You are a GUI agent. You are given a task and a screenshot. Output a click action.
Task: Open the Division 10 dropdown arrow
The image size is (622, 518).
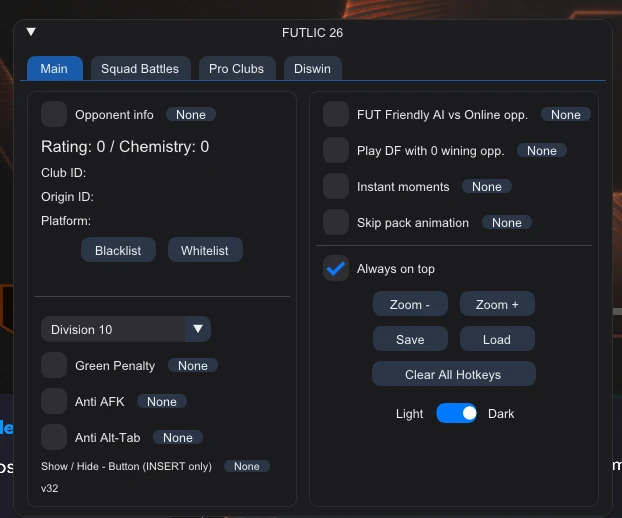pyautogui.click(x=198, y=329)
